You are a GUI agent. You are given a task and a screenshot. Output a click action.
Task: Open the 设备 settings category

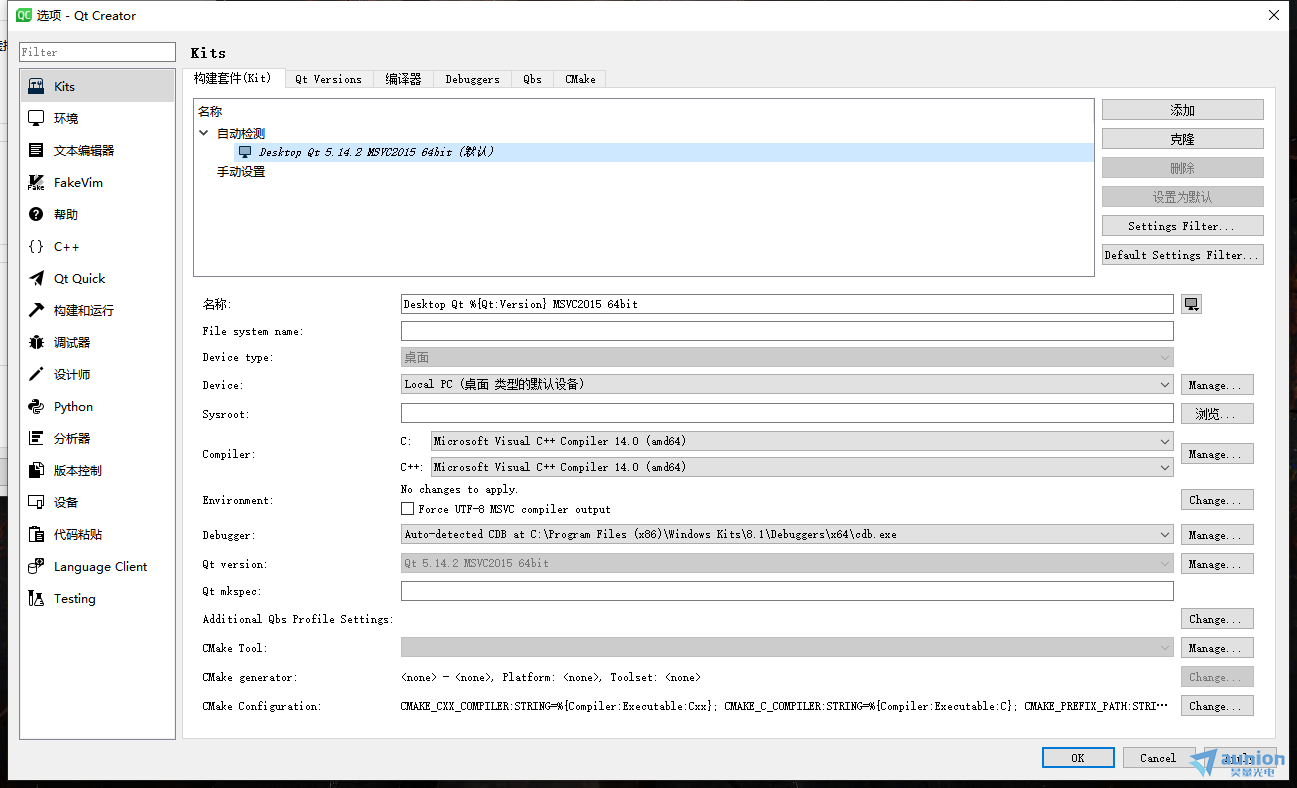97,502
